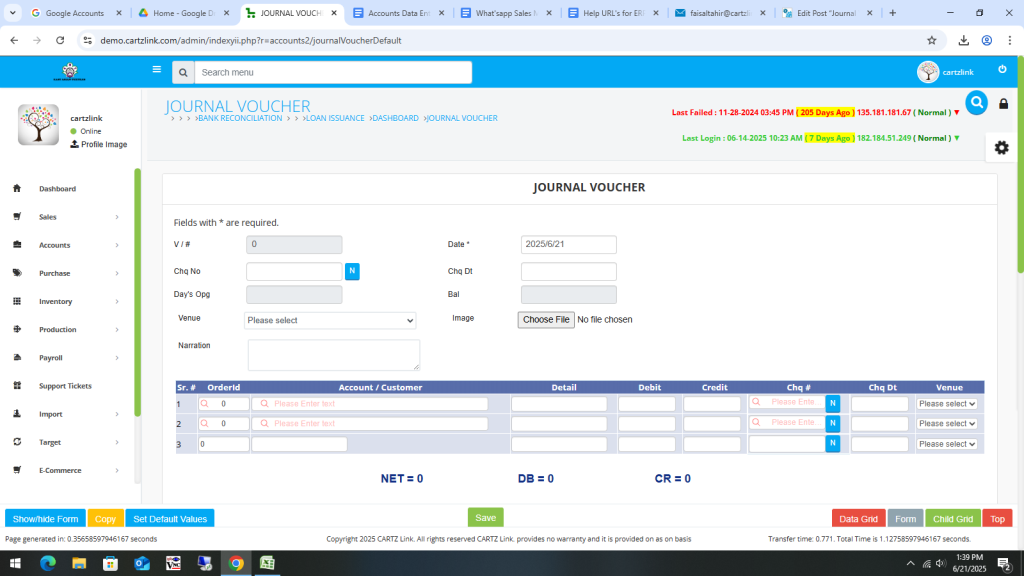
Task: Toggle the Show/hide Form button
Action: click(45, 519)
